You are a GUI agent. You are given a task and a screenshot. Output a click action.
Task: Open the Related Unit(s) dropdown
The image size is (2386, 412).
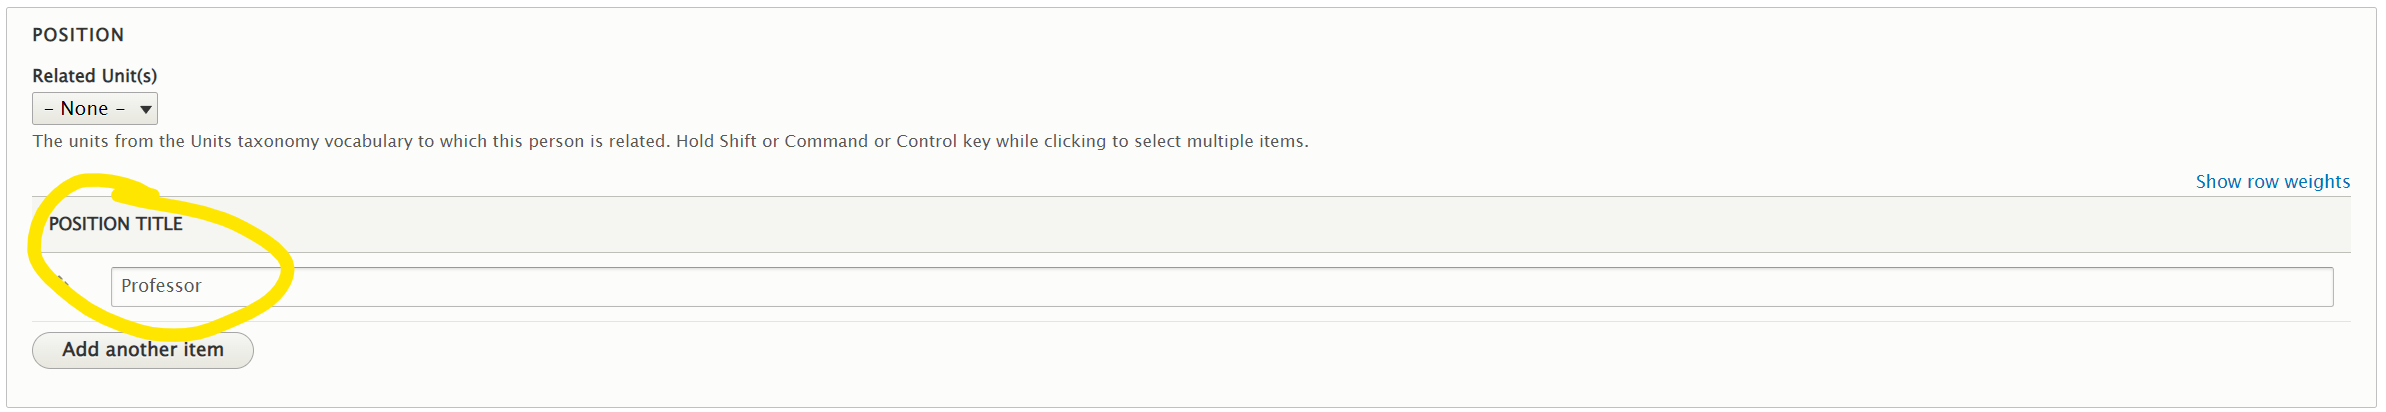click(95, 109)
